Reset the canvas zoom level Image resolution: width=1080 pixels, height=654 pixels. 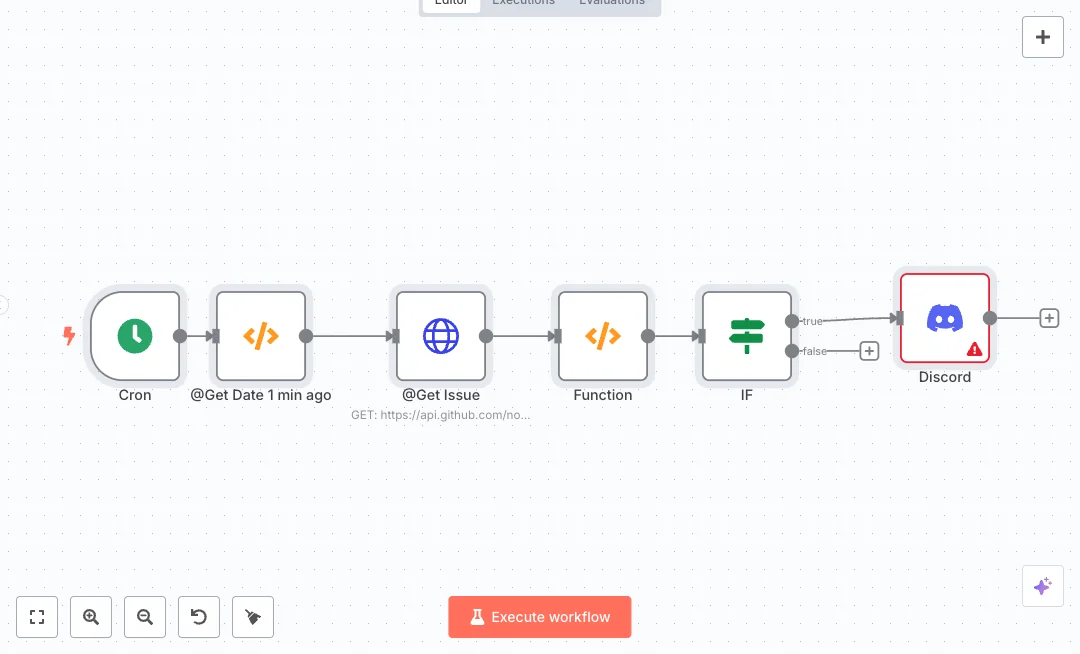point(199,617)
